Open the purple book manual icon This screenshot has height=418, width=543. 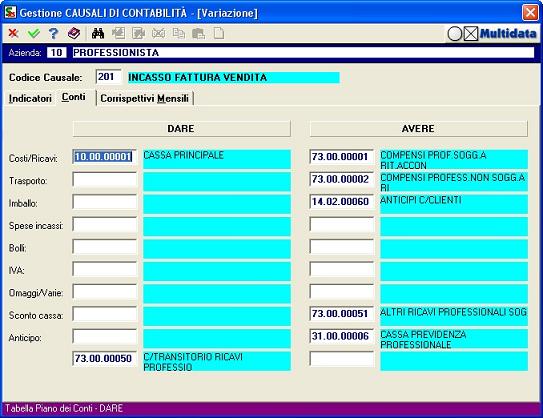74,33
